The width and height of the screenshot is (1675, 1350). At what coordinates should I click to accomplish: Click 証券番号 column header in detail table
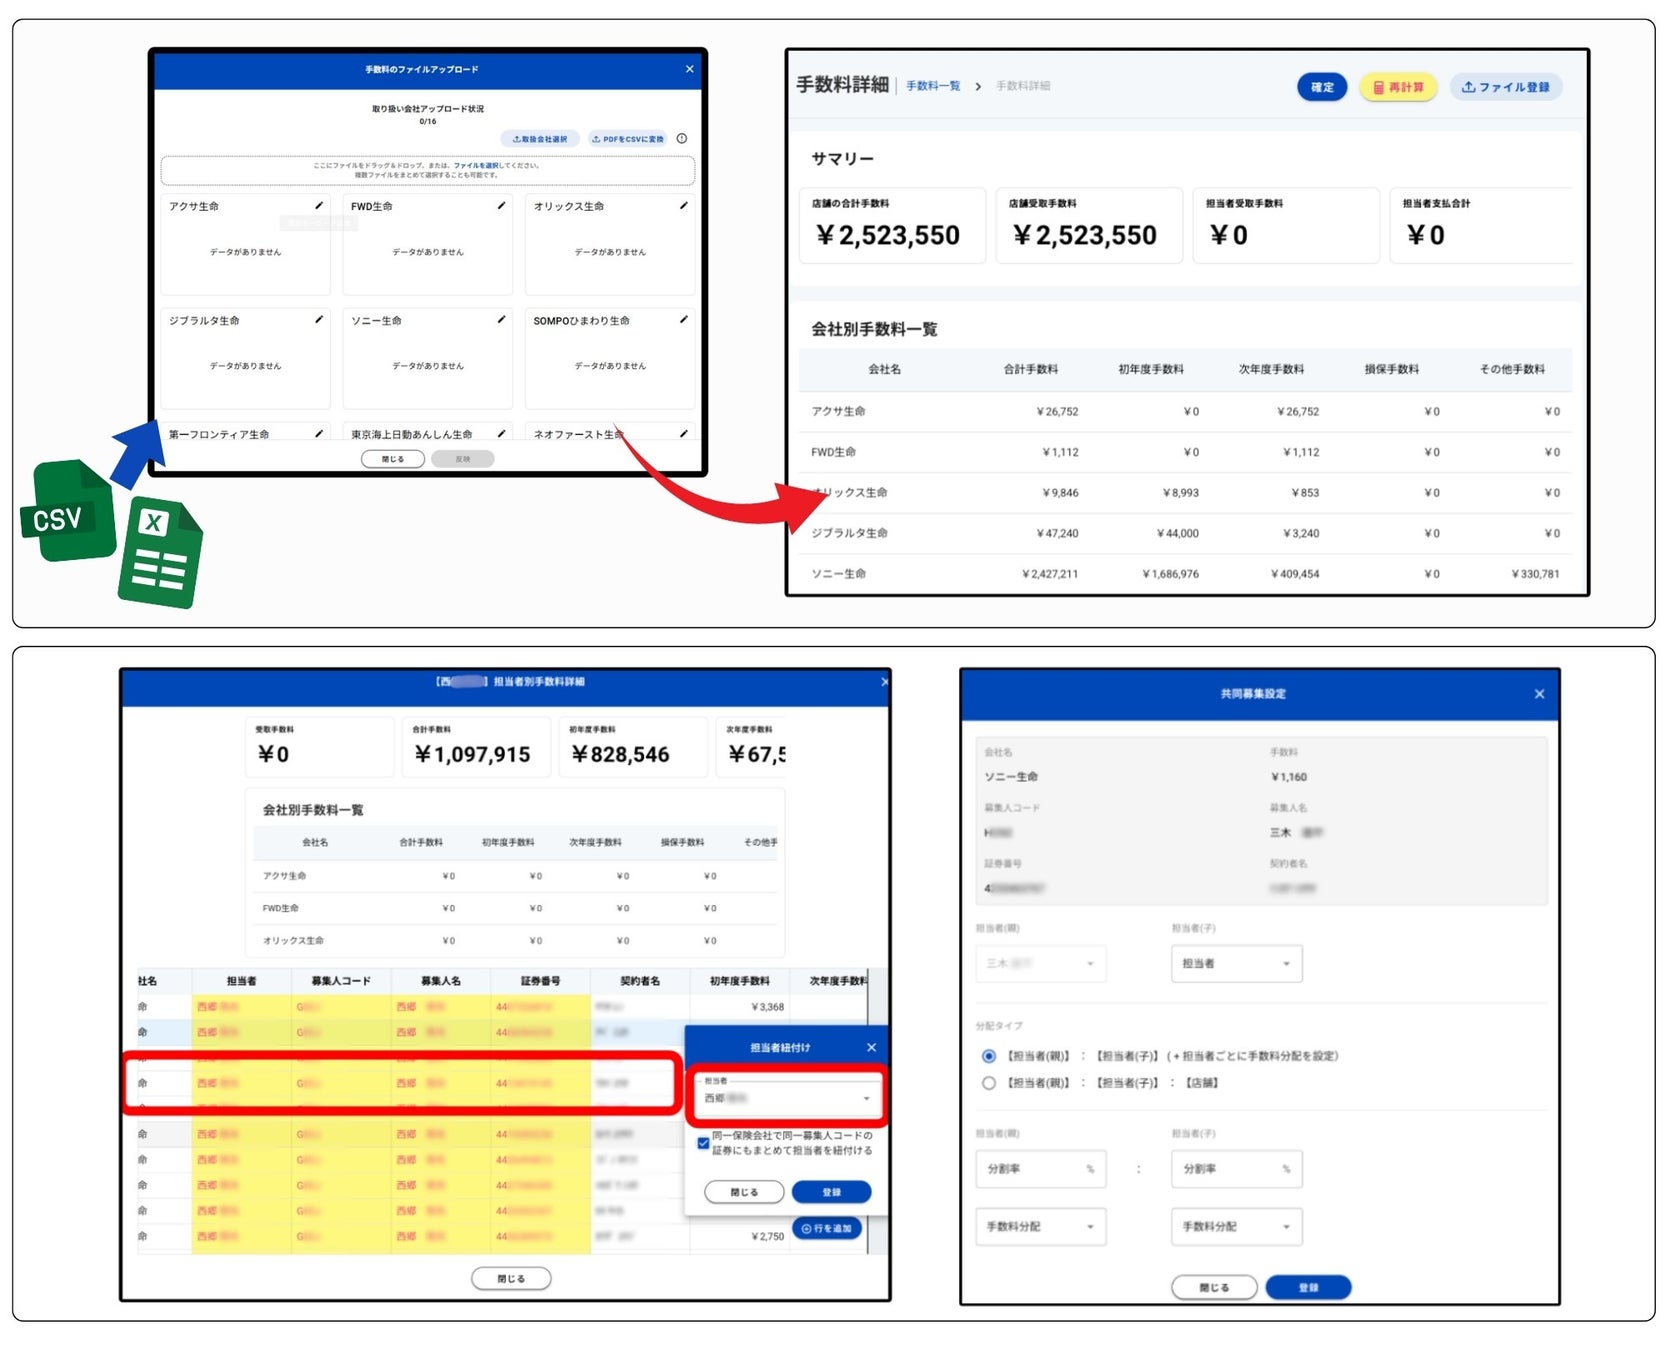540,981
